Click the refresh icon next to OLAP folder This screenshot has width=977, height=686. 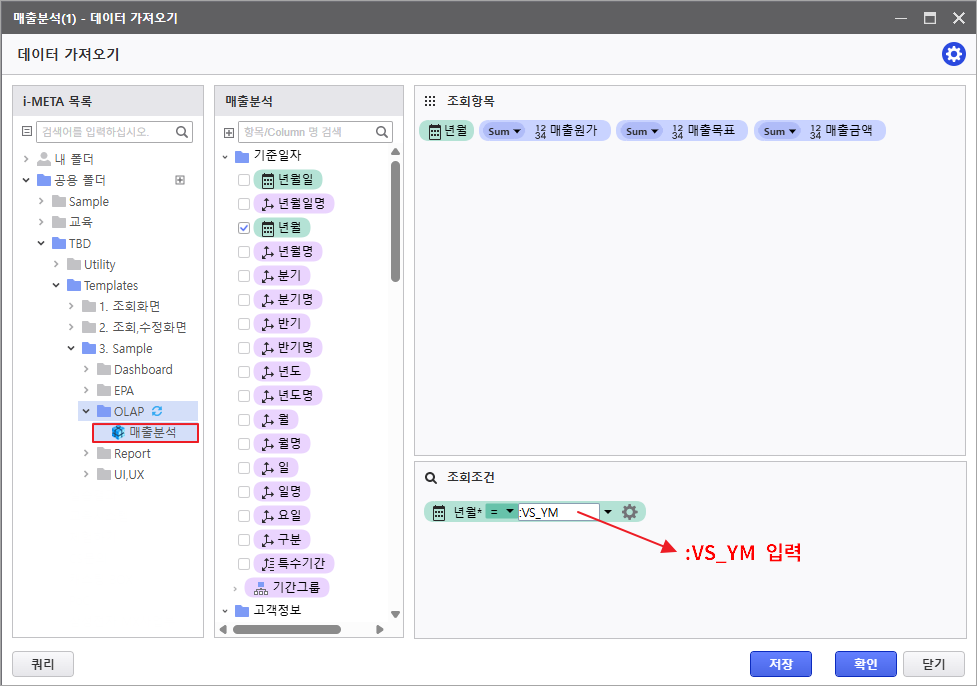(x=156, y=411)
